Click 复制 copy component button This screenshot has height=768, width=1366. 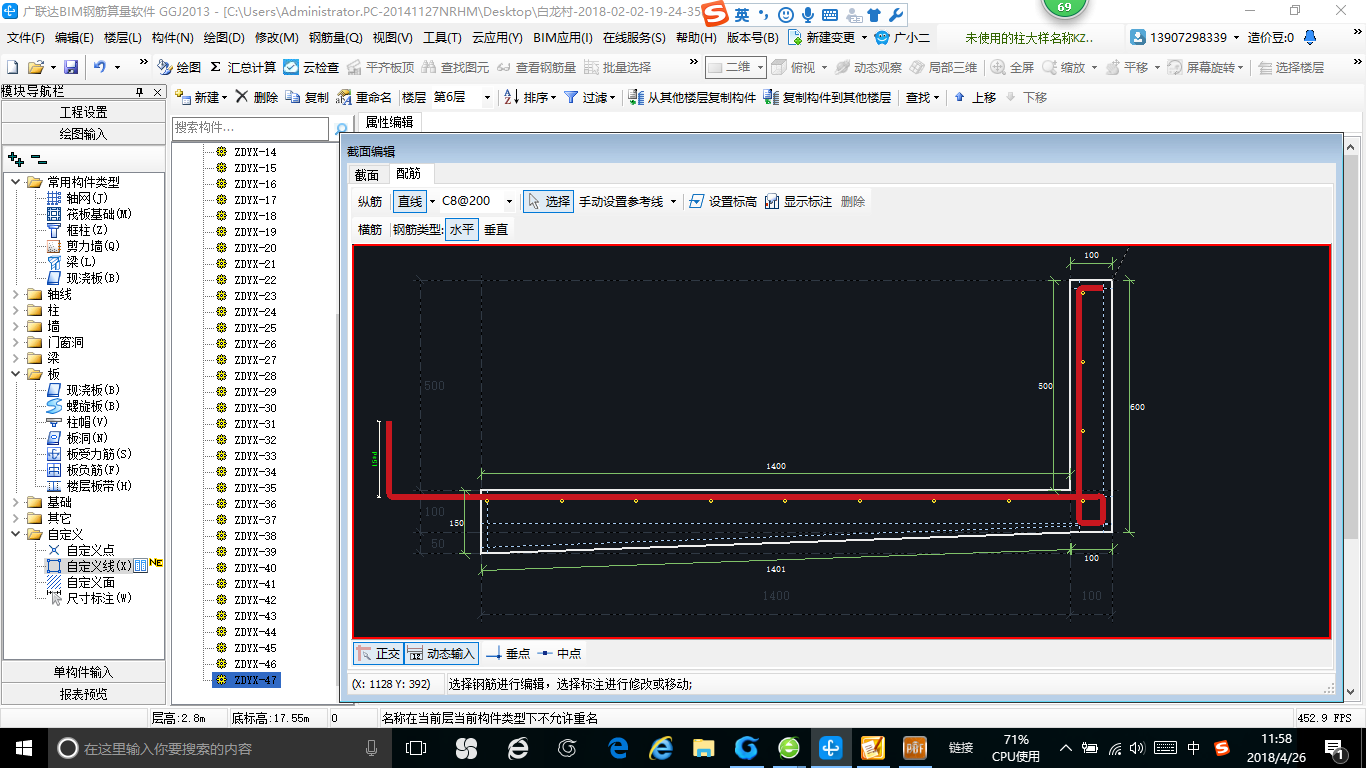[307, 97]
